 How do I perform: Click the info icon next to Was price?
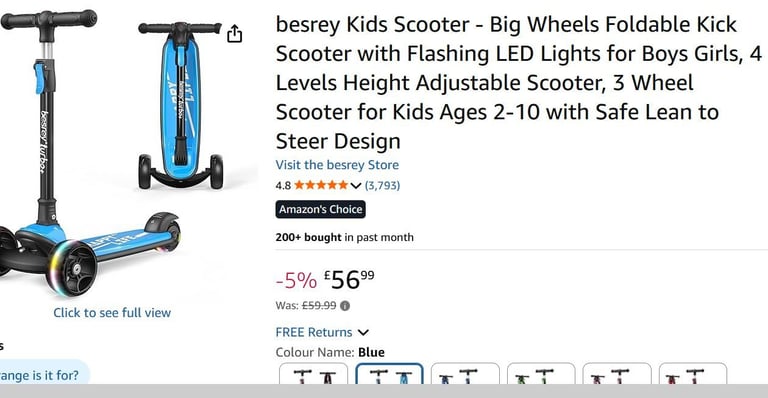coord(345,306)
